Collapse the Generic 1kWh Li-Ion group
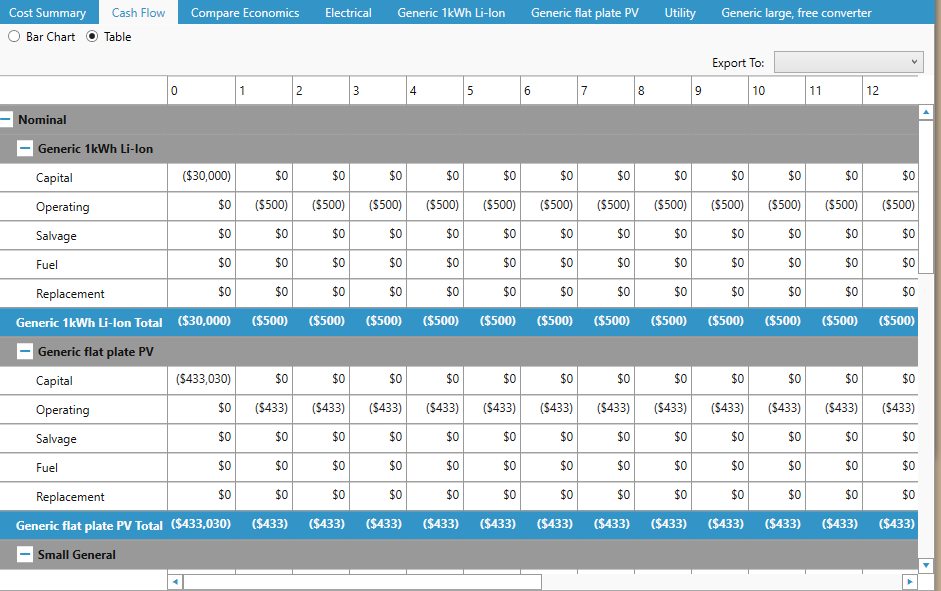 pos(24,148)
